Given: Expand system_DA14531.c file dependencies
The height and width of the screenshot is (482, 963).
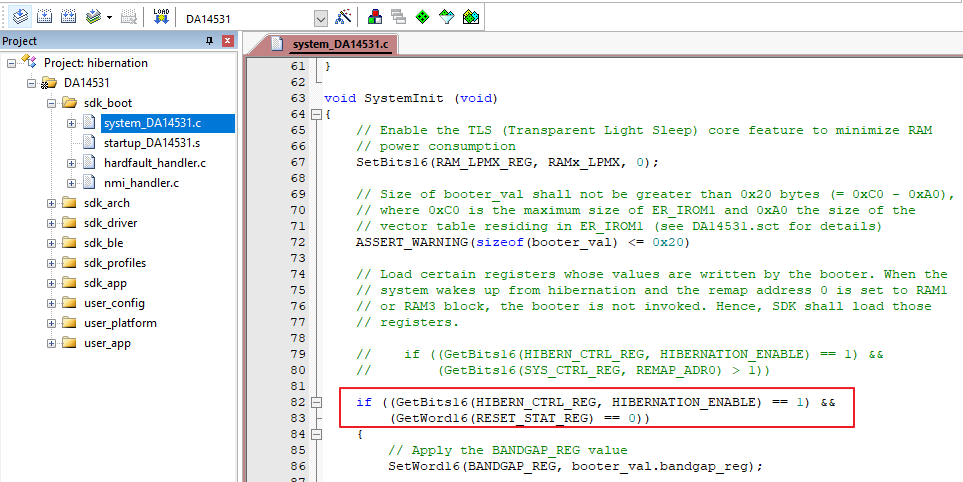Looking at the screenshot, I should [71, 123].
